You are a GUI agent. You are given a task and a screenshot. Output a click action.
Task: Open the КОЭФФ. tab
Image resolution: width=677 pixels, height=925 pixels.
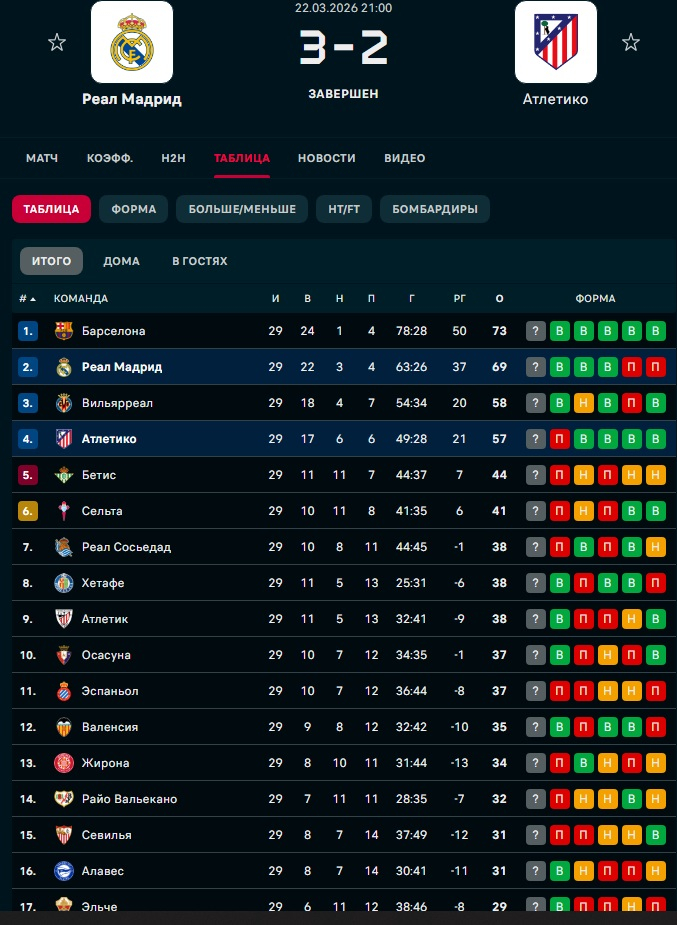point(110,158)
